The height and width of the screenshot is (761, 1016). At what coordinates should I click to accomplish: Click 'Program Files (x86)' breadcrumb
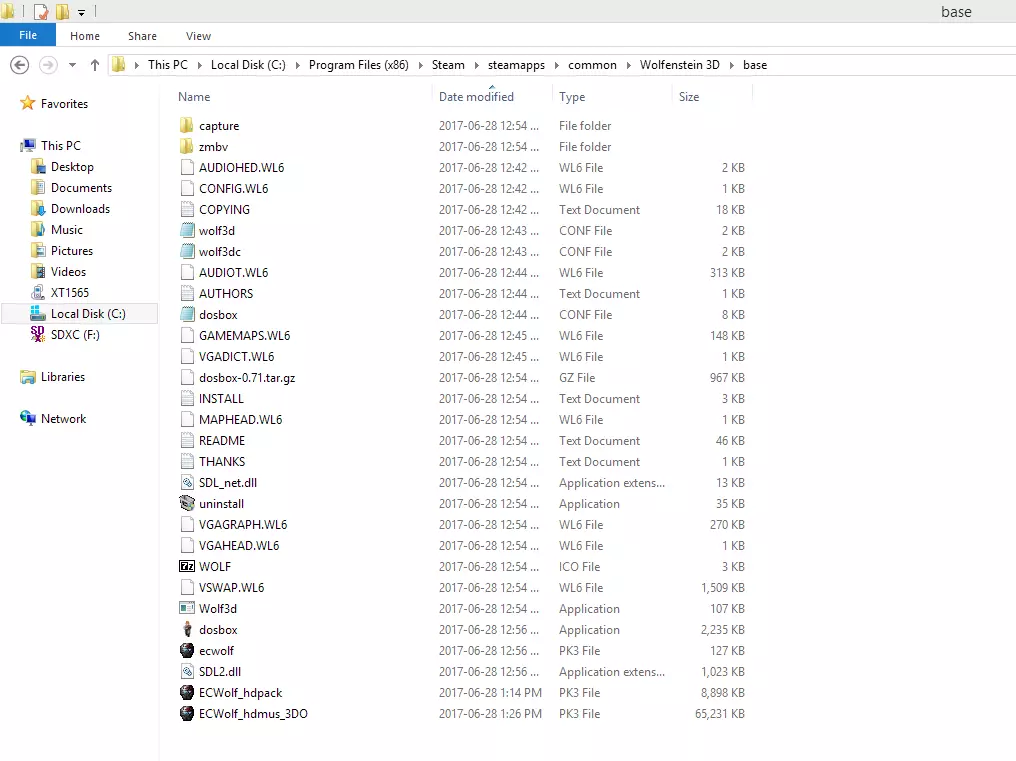pos(358,65)
